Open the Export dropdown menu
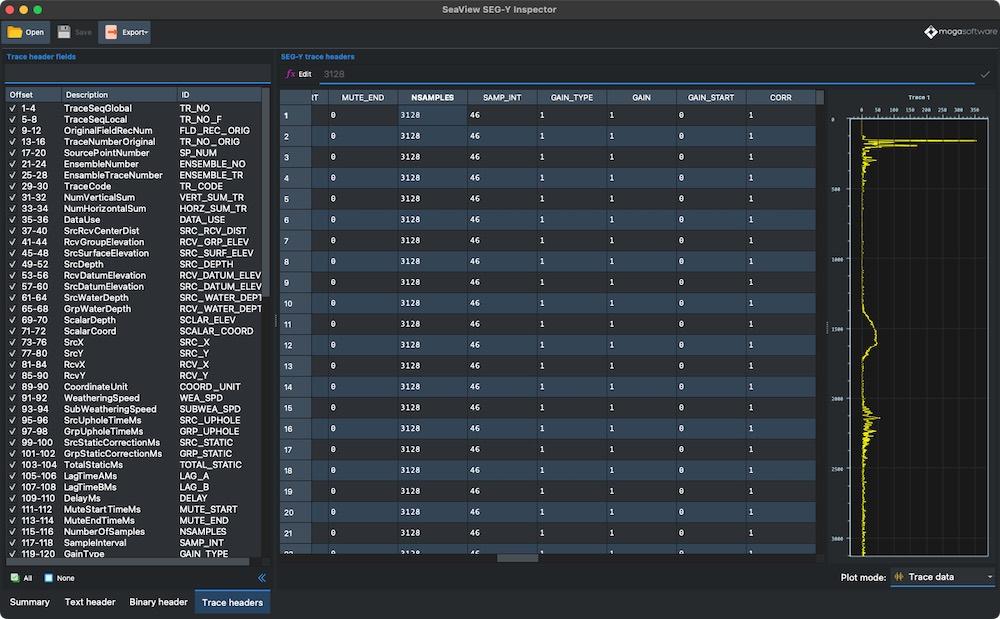Screen dimensions: 1000x619 (x=125, y=32)
